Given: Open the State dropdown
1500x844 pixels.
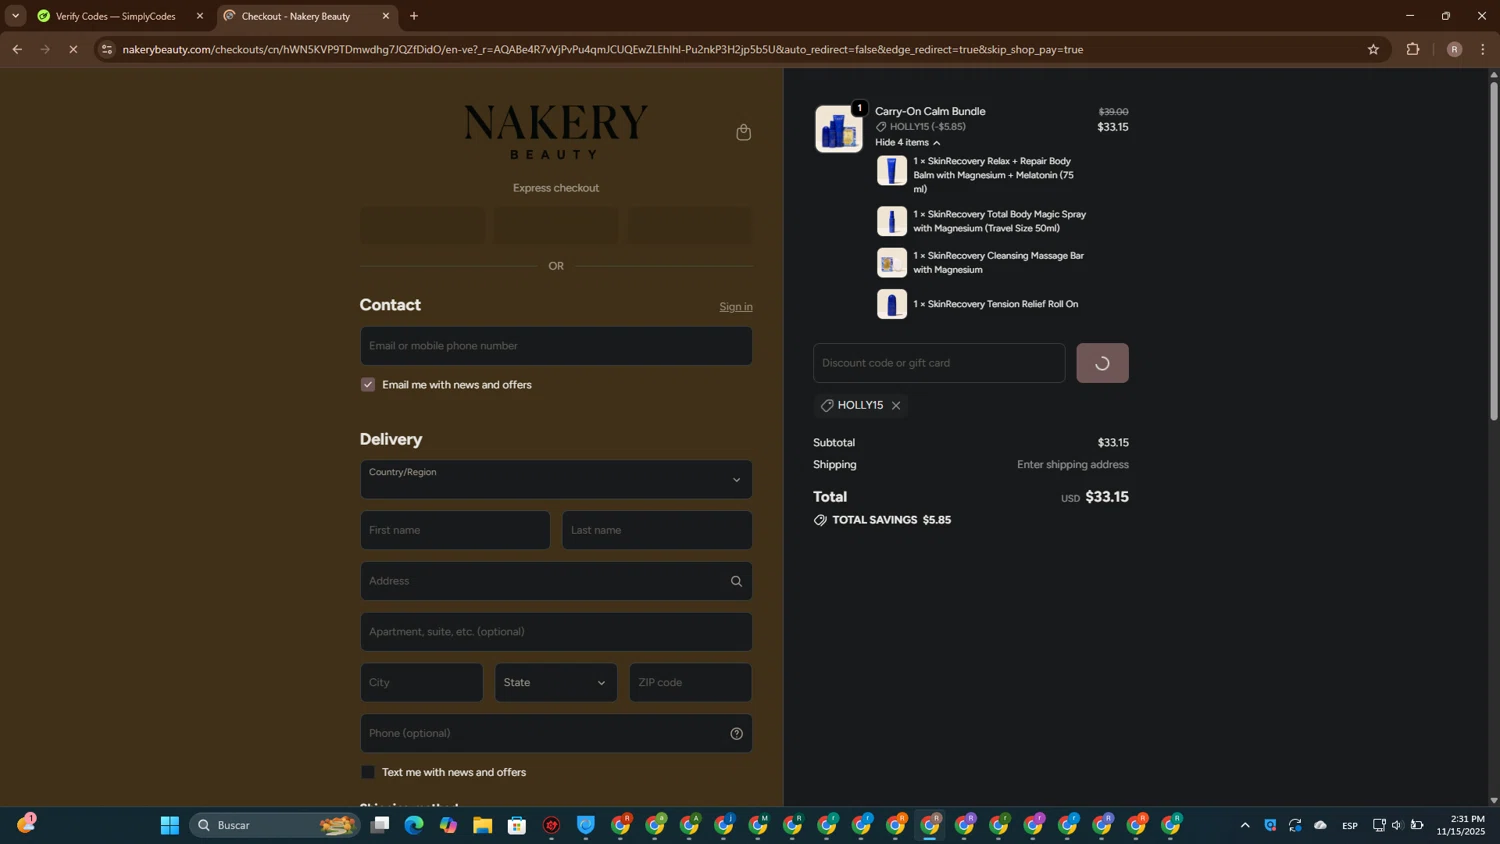Looking at the screenshot, I should point(556,683).
